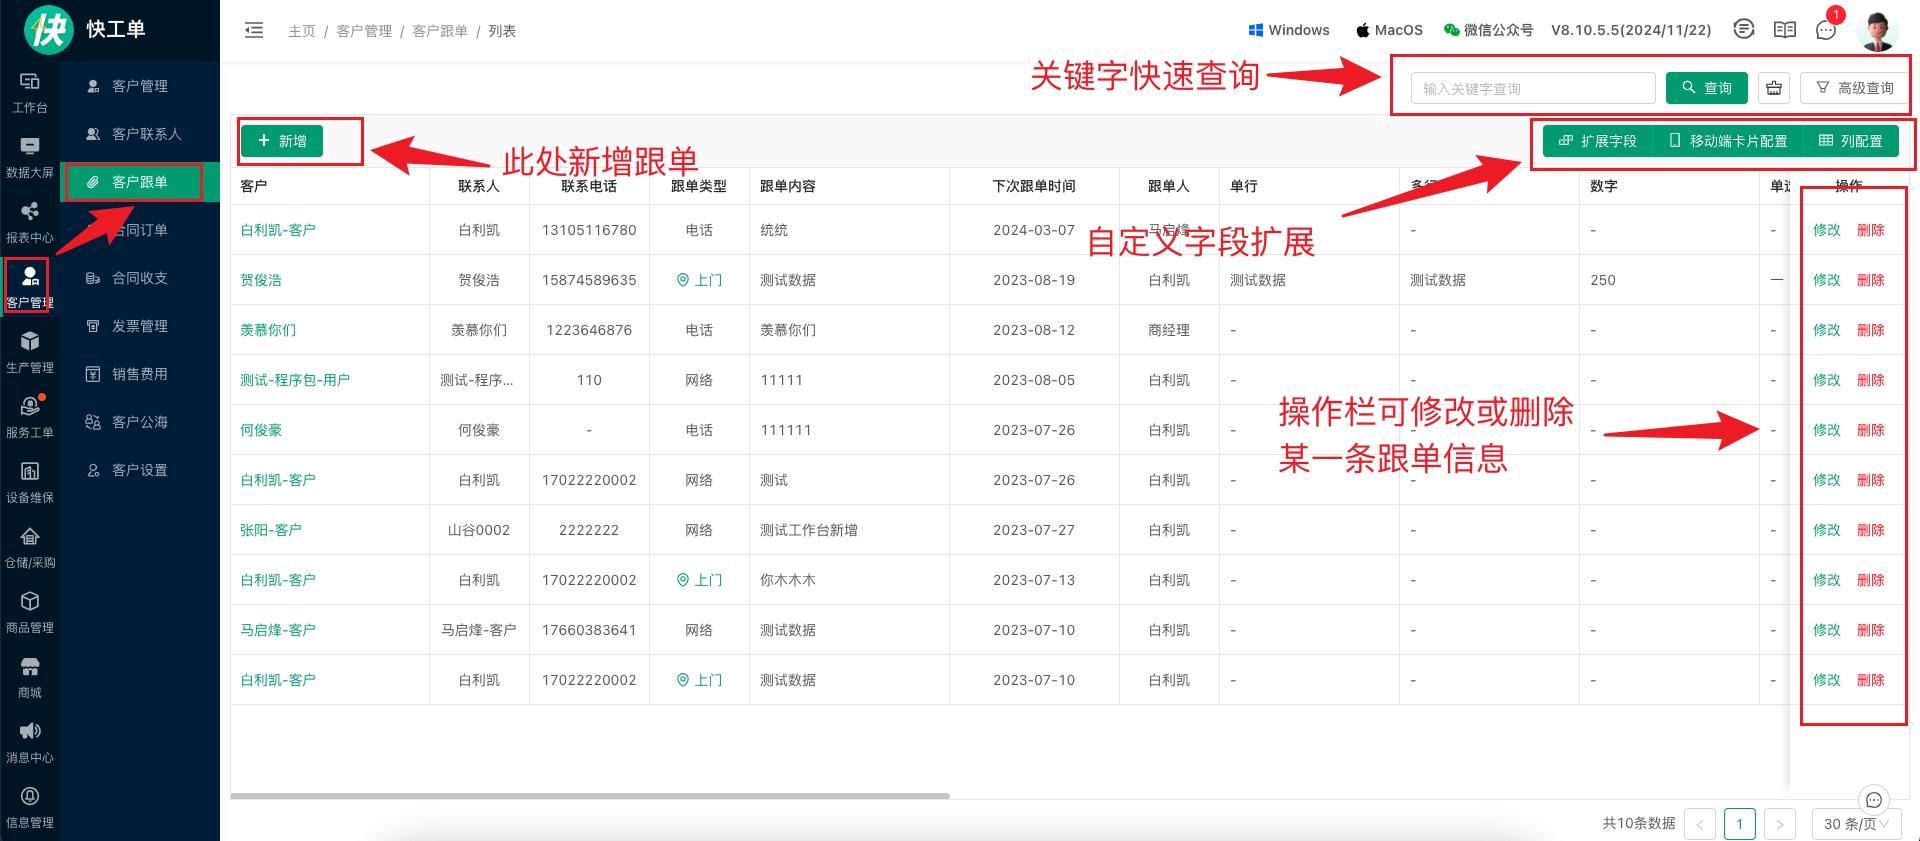Screen dimensions: 1920x841
Task: Click the 2023-08-05 date cell
Action: point(1034,380)
